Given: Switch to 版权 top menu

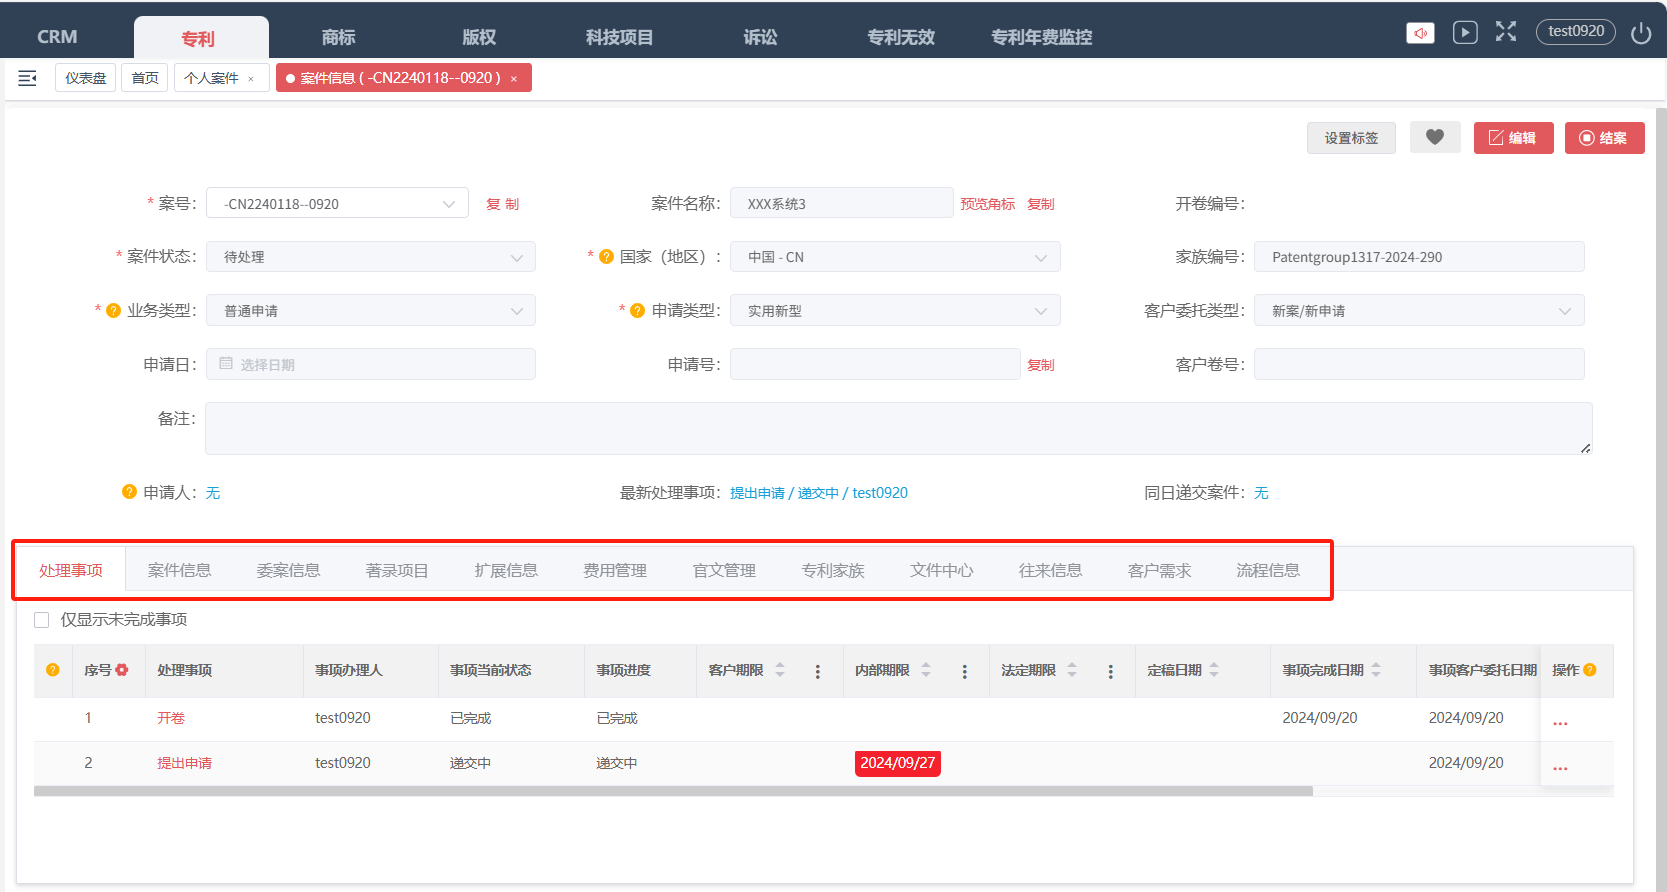Looking at the screenshot, I should coord(479,37).
